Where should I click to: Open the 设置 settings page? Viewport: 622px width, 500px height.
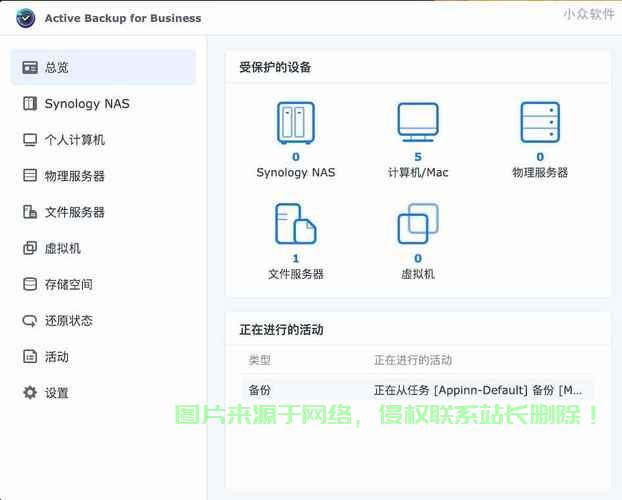click(103, 392)
